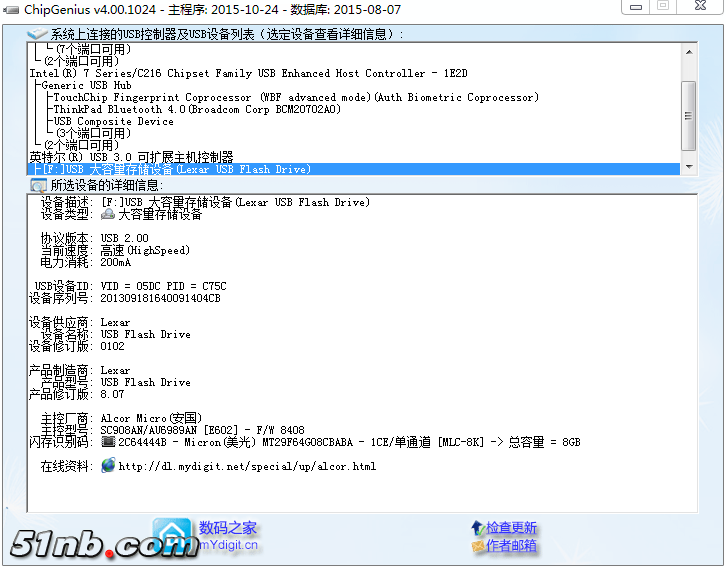
Task: Click the USB device list header icon
Action: point(37,34)
